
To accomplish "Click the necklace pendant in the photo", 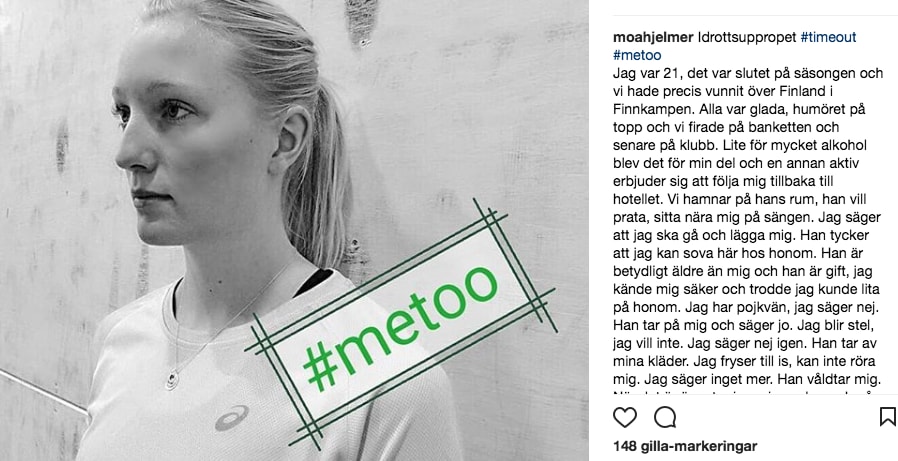I will (172, 380).
